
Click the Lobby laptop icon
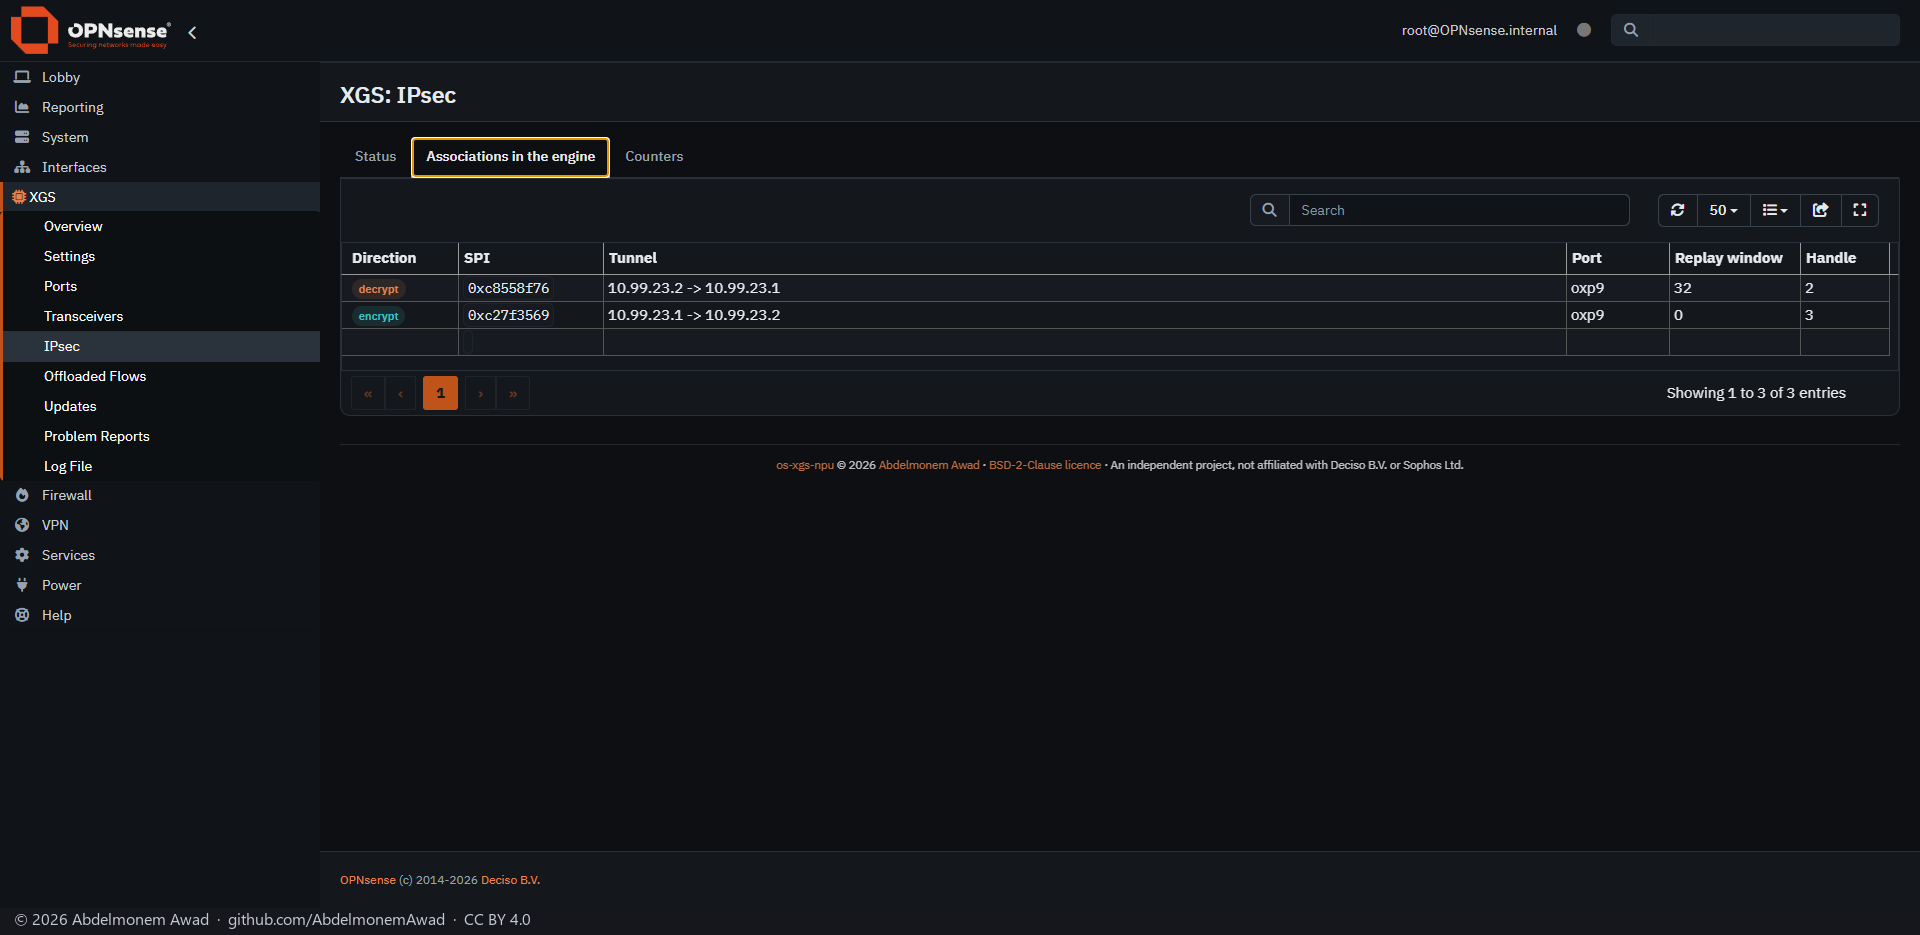(22, 77)
